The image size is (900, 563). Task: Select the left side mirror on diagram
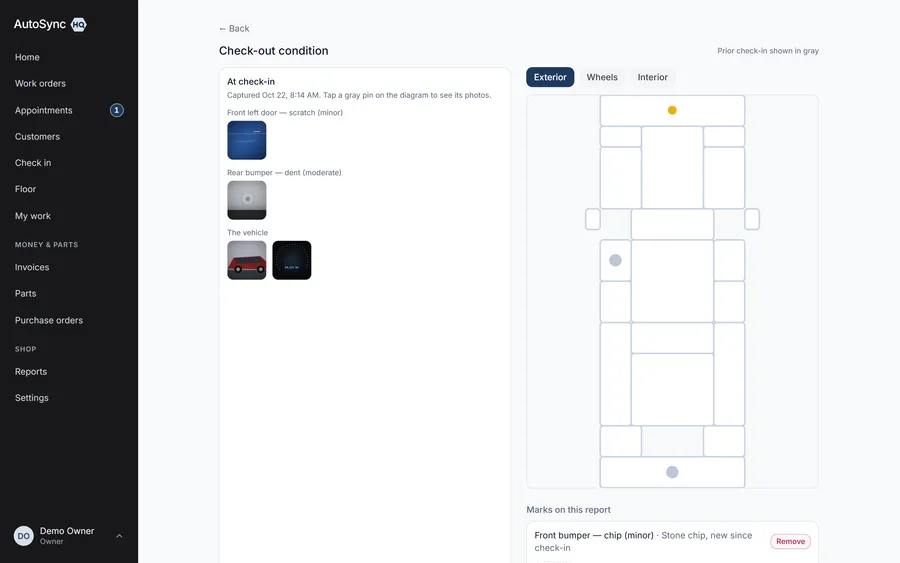click(x=593, y=219)
